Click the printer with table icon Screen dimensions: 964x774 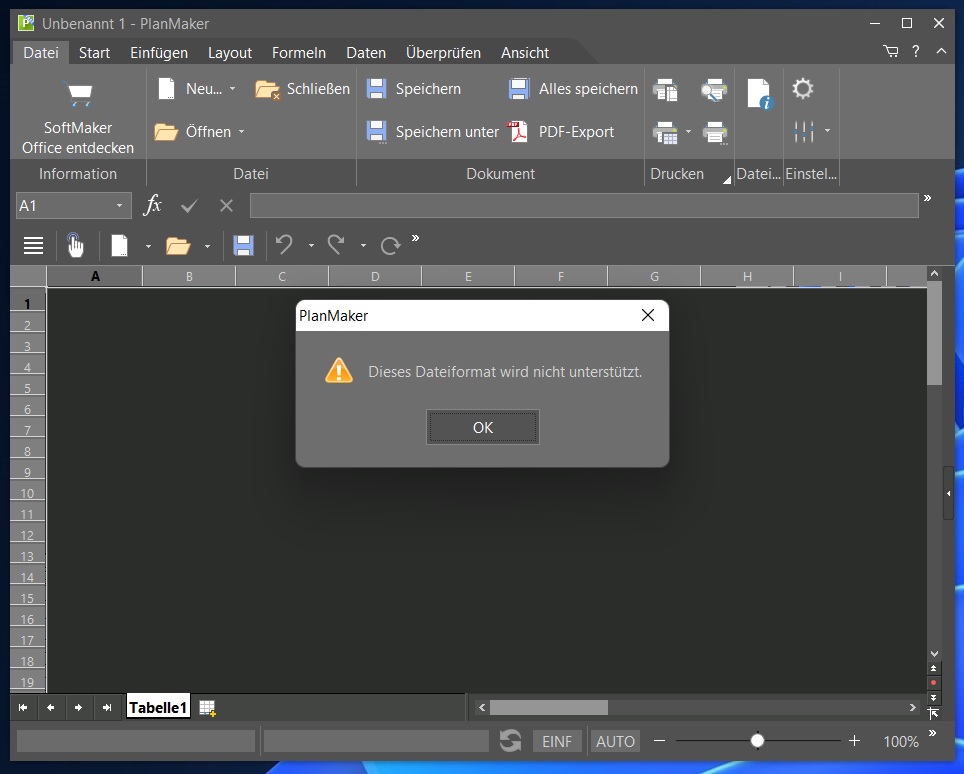(665, 132)
